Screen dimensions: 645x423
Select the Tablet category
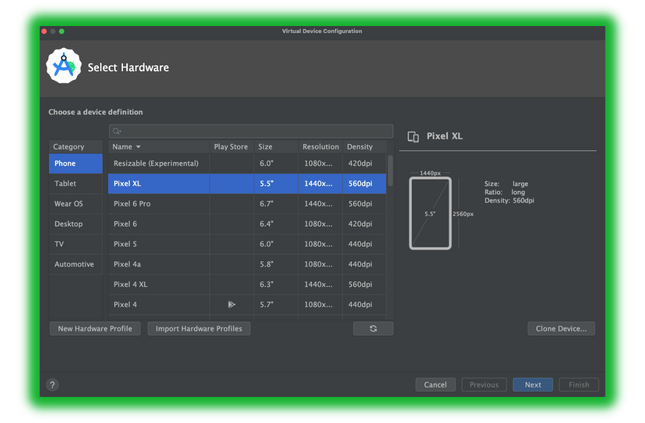[x=65, y=184]
